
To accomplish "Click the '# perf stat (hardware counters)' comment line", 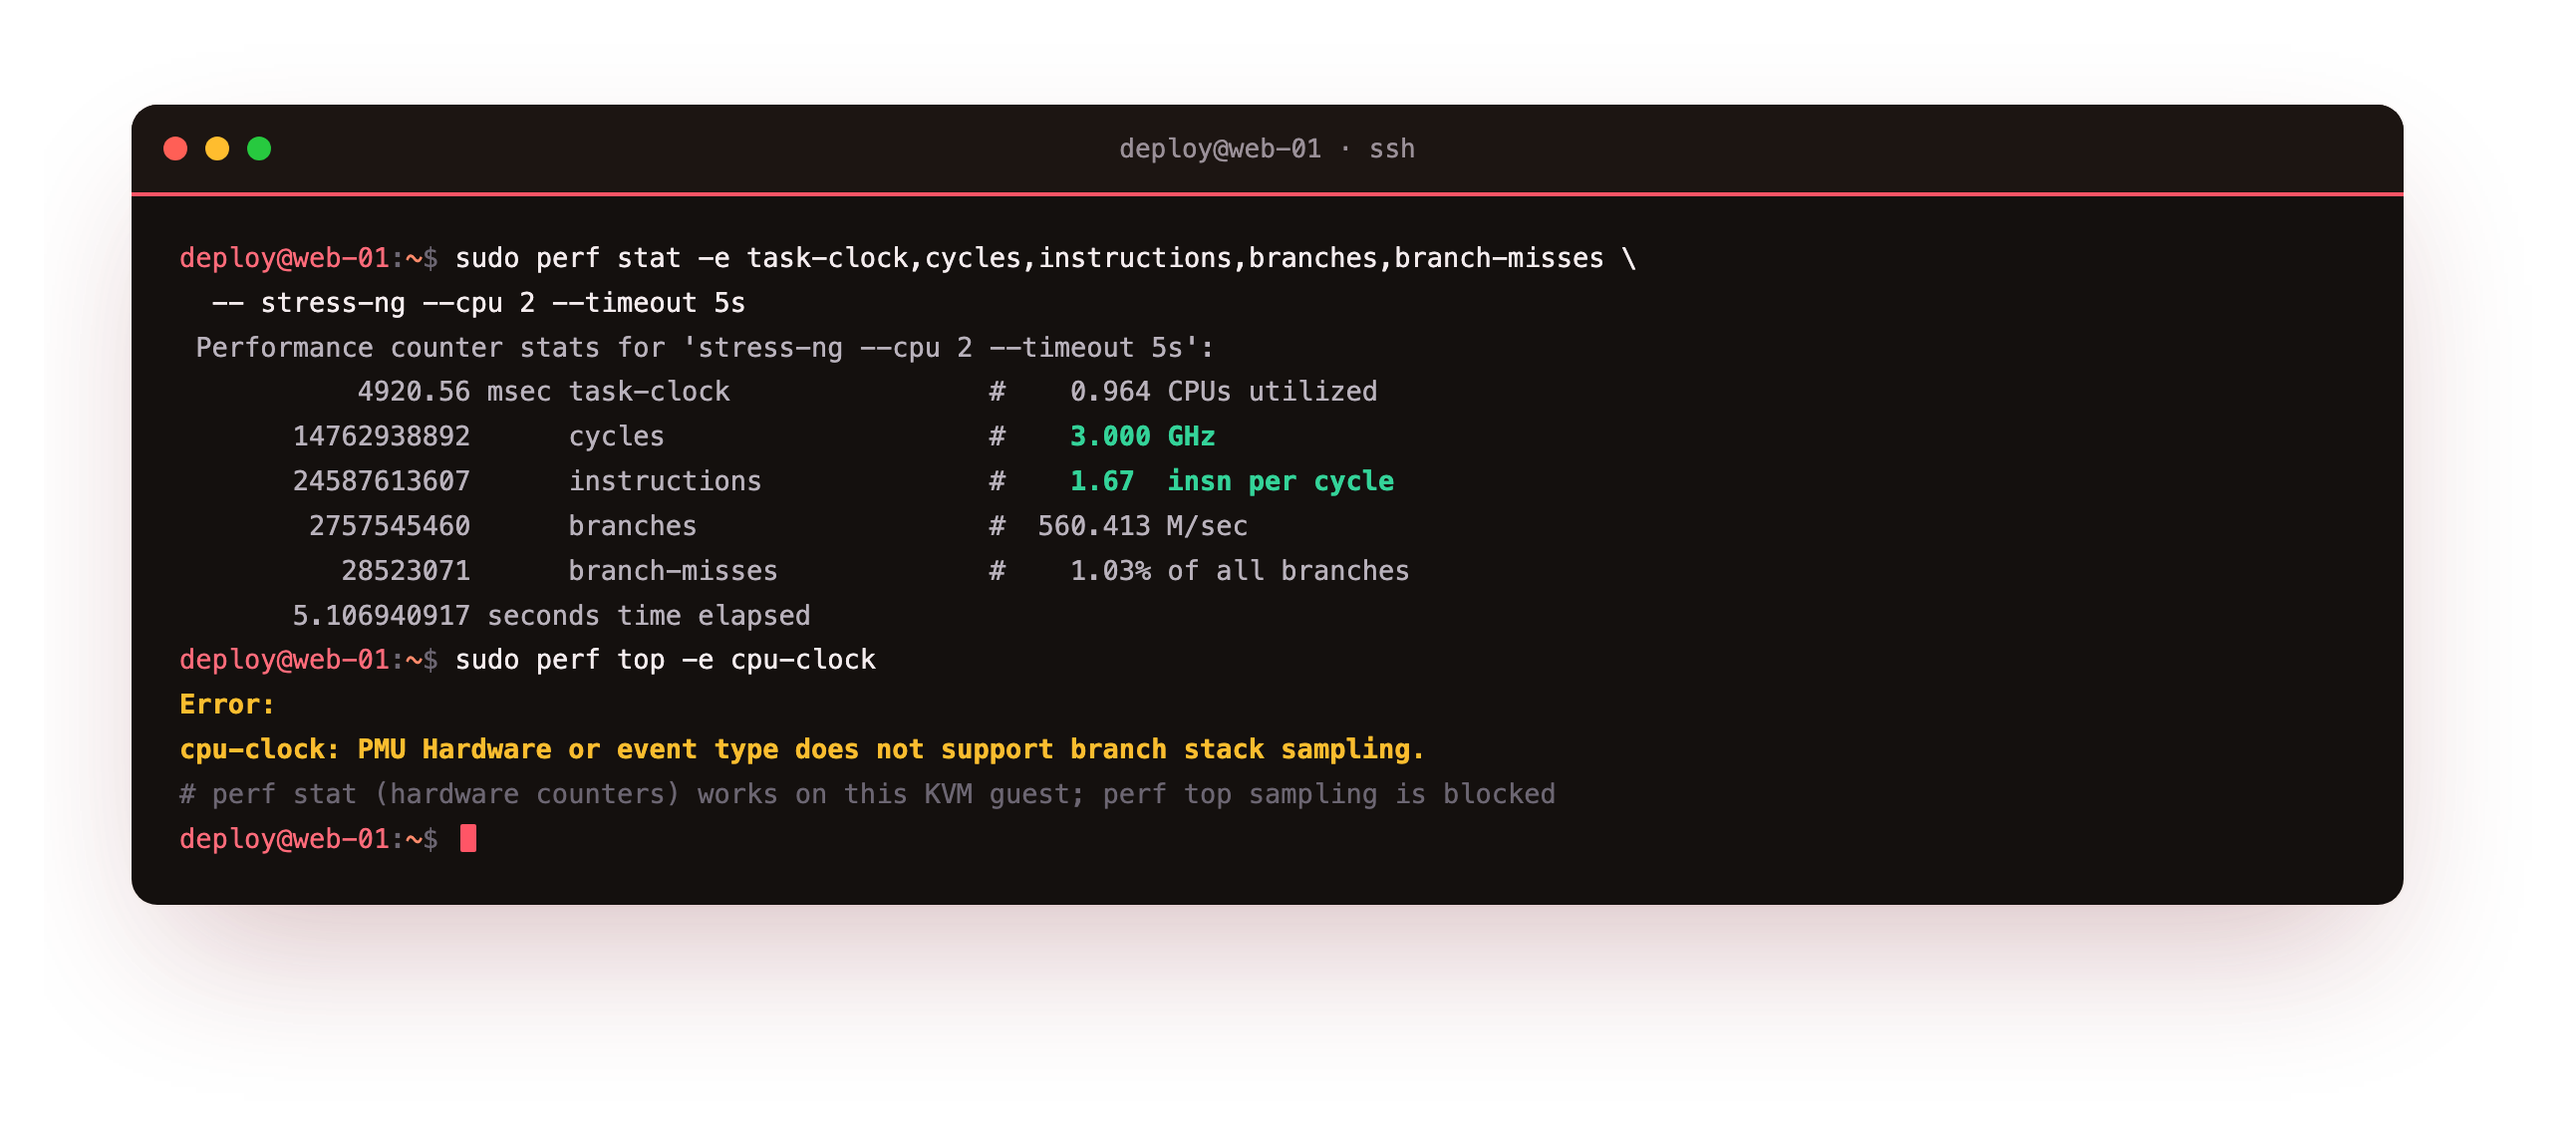I will coord(867,795).
